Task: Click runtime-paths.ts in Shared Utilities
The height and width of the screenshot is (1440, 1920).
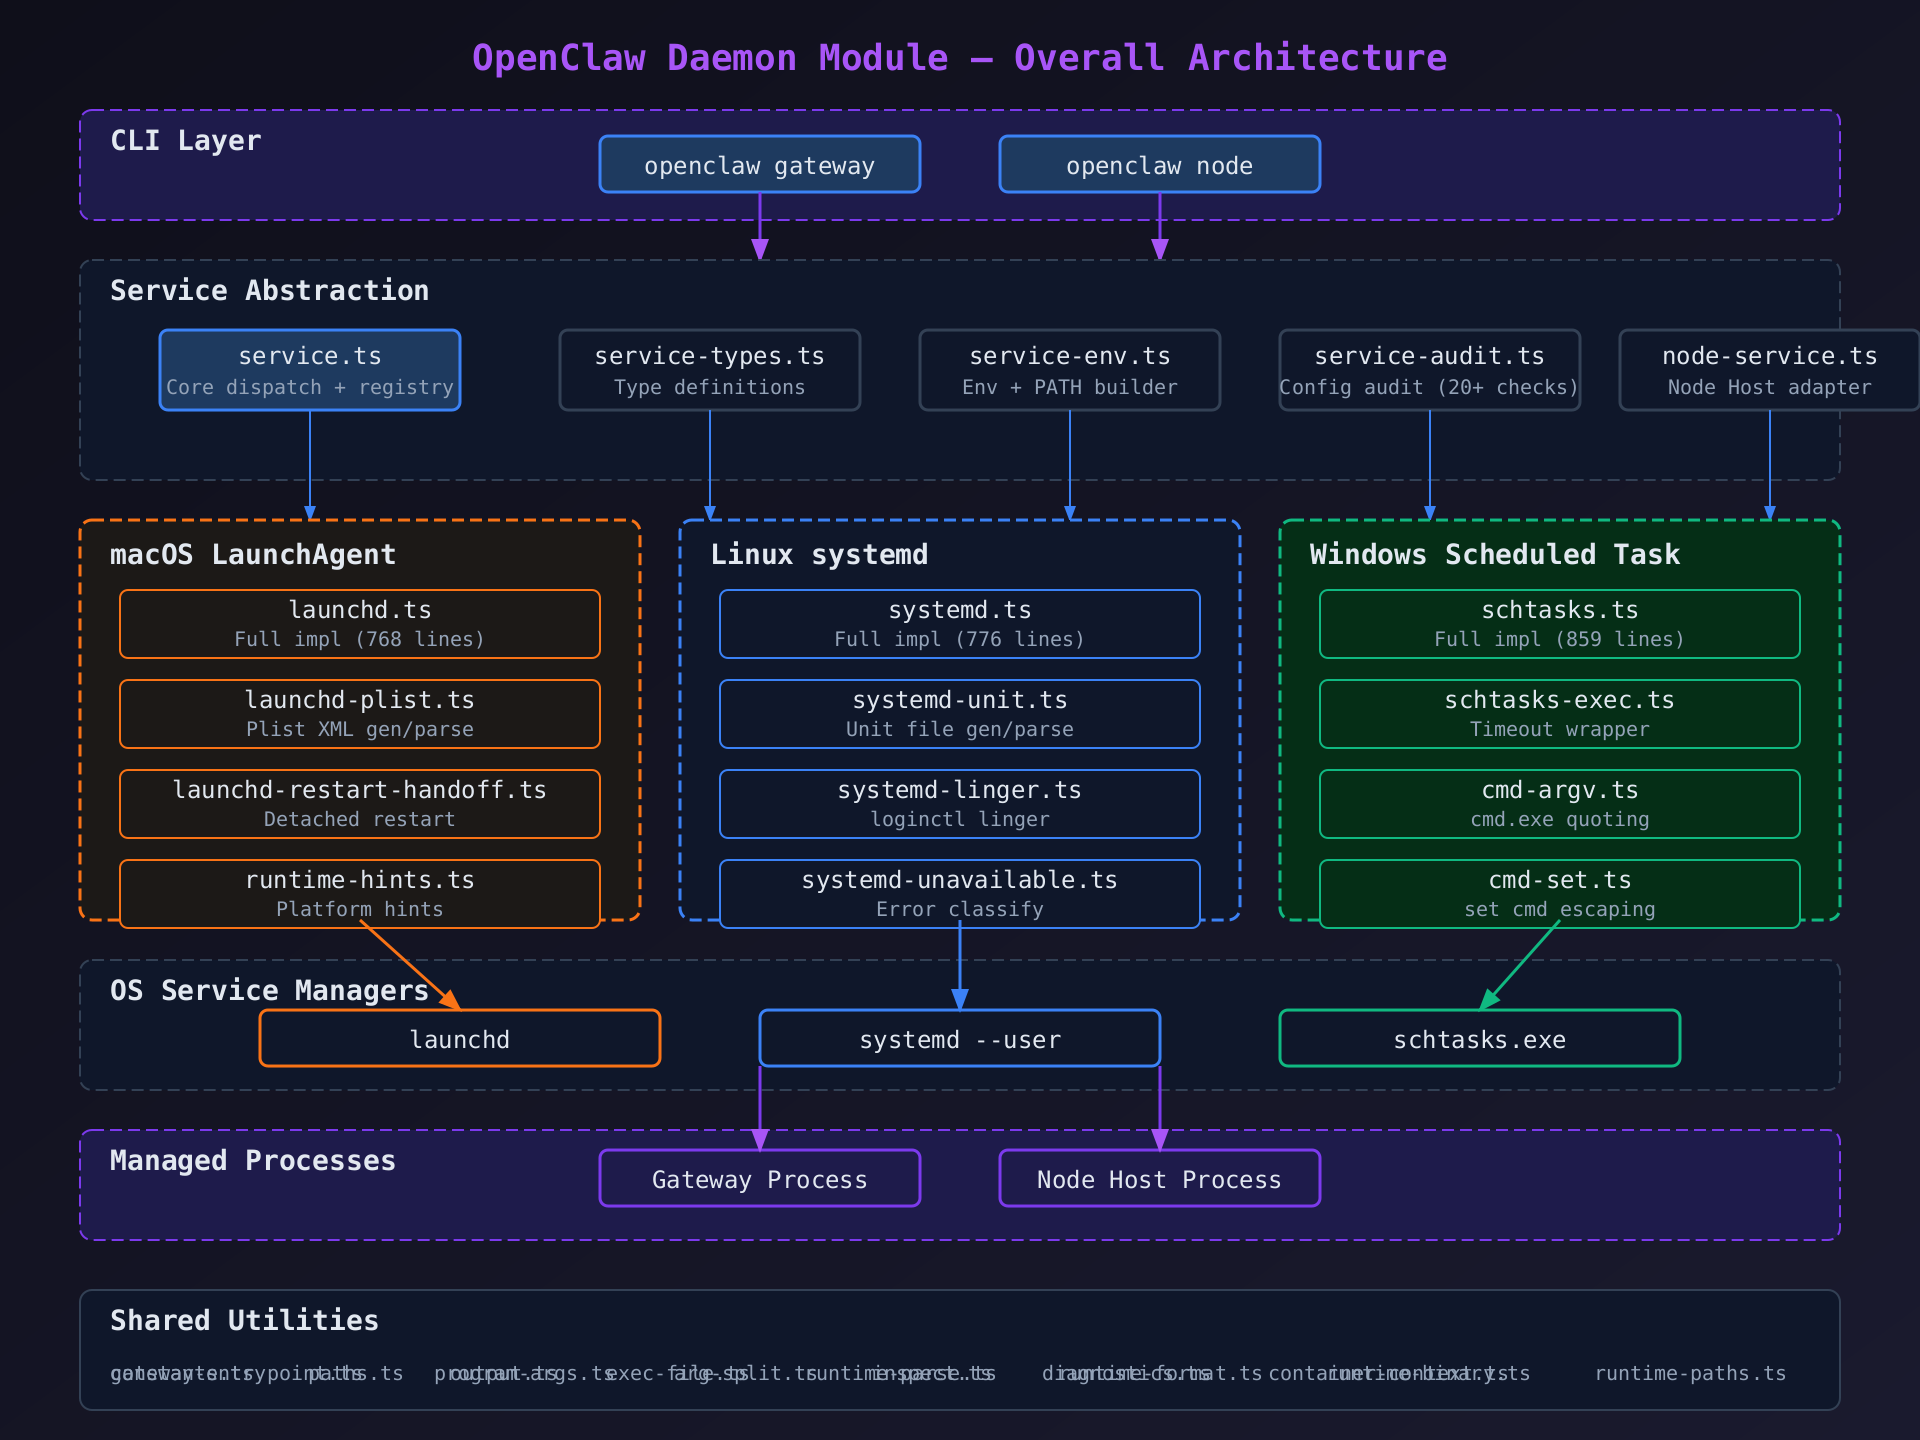Action: (x=1689, y=1374)
